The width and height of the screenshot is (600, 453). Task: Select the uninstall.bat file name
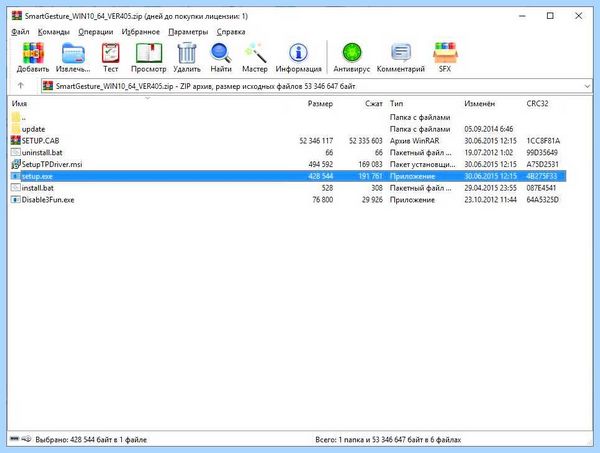click(42, 152)
